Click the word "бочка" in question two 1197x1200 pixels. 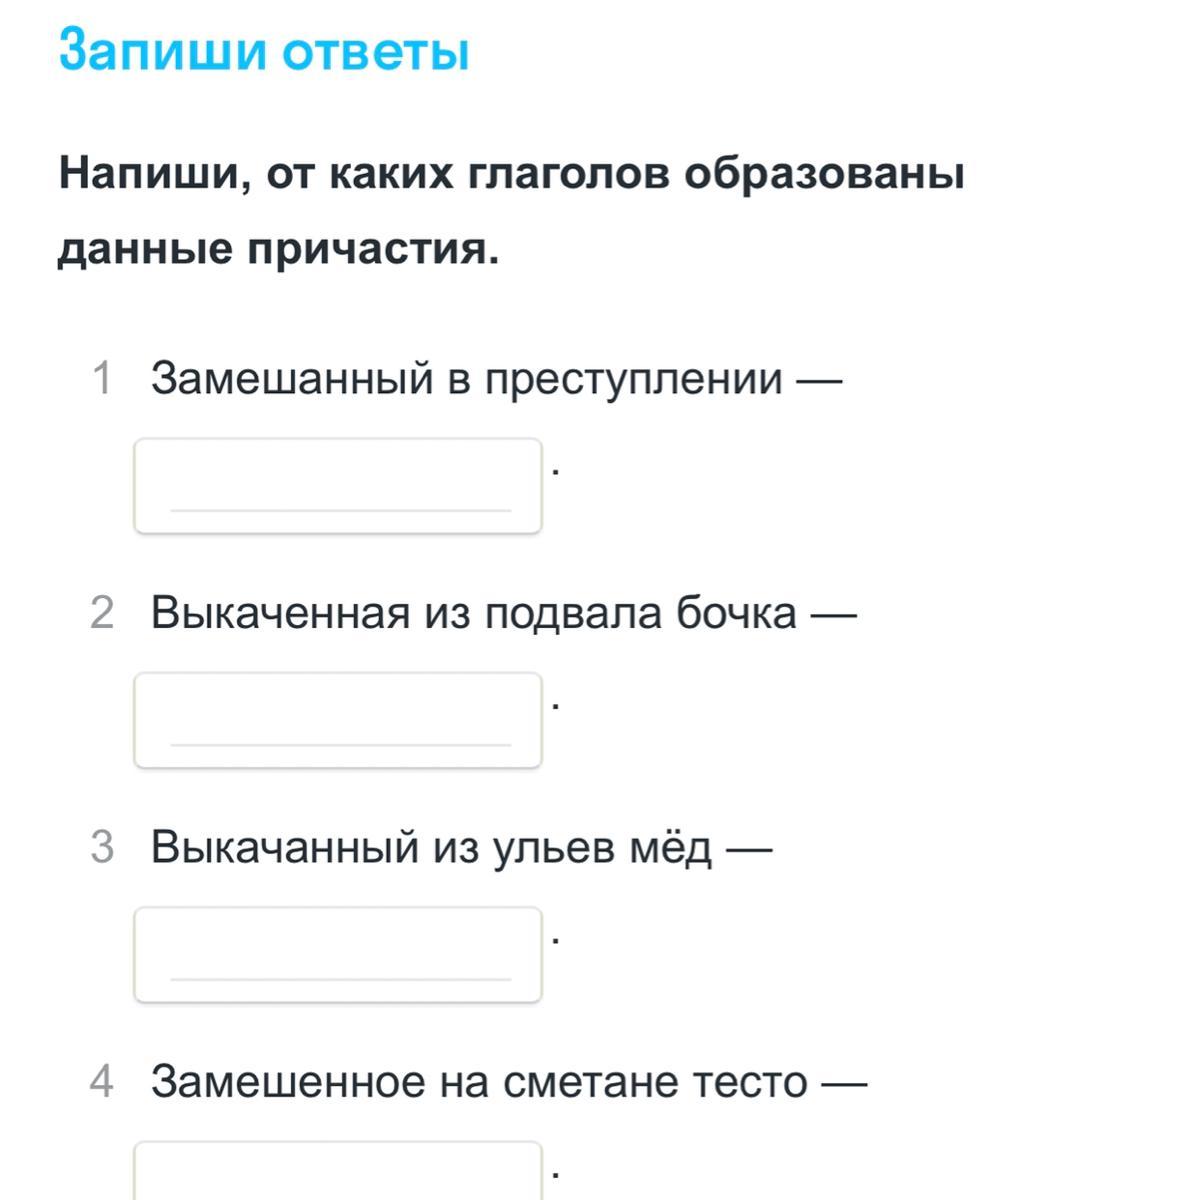(x=736, y=613)
